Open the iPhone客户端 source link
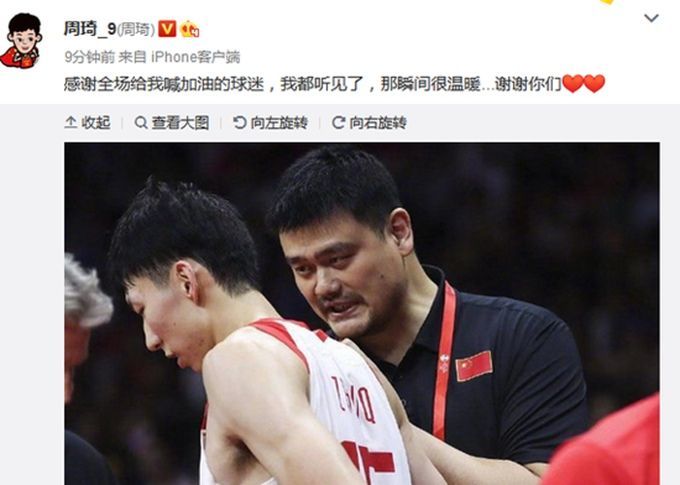The height and width of the screenshot is (485, 680). (x=196, y=57)
